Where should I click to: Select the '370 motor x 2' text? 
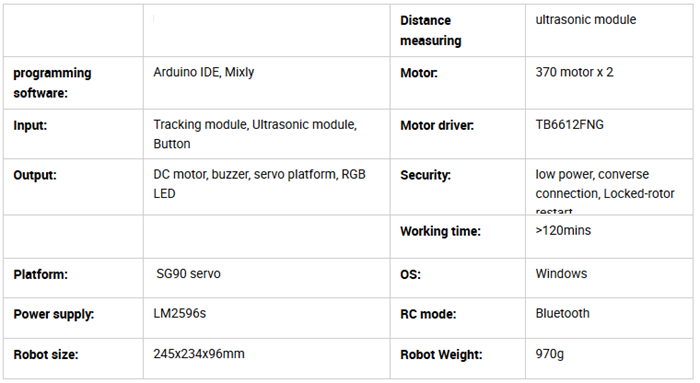pyautogui.click(x=574, y=72)
